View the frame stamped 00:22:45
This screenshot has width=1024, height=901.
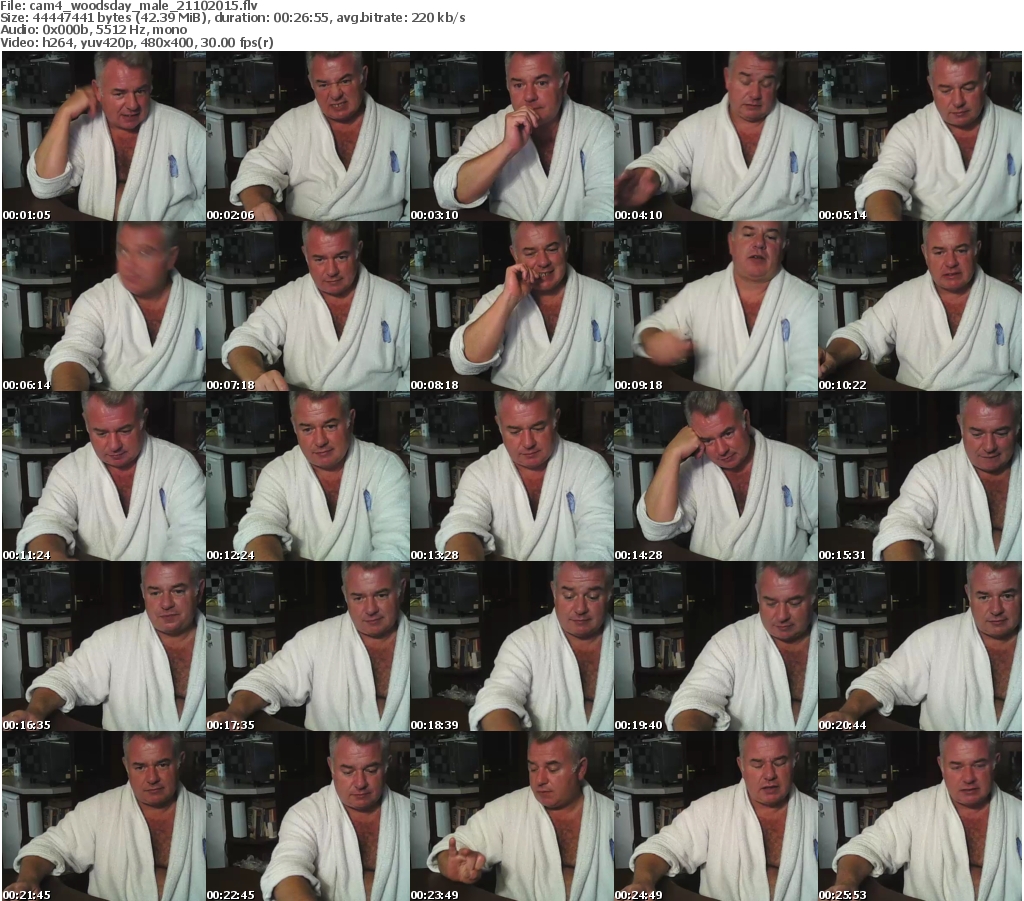[308, 816]
